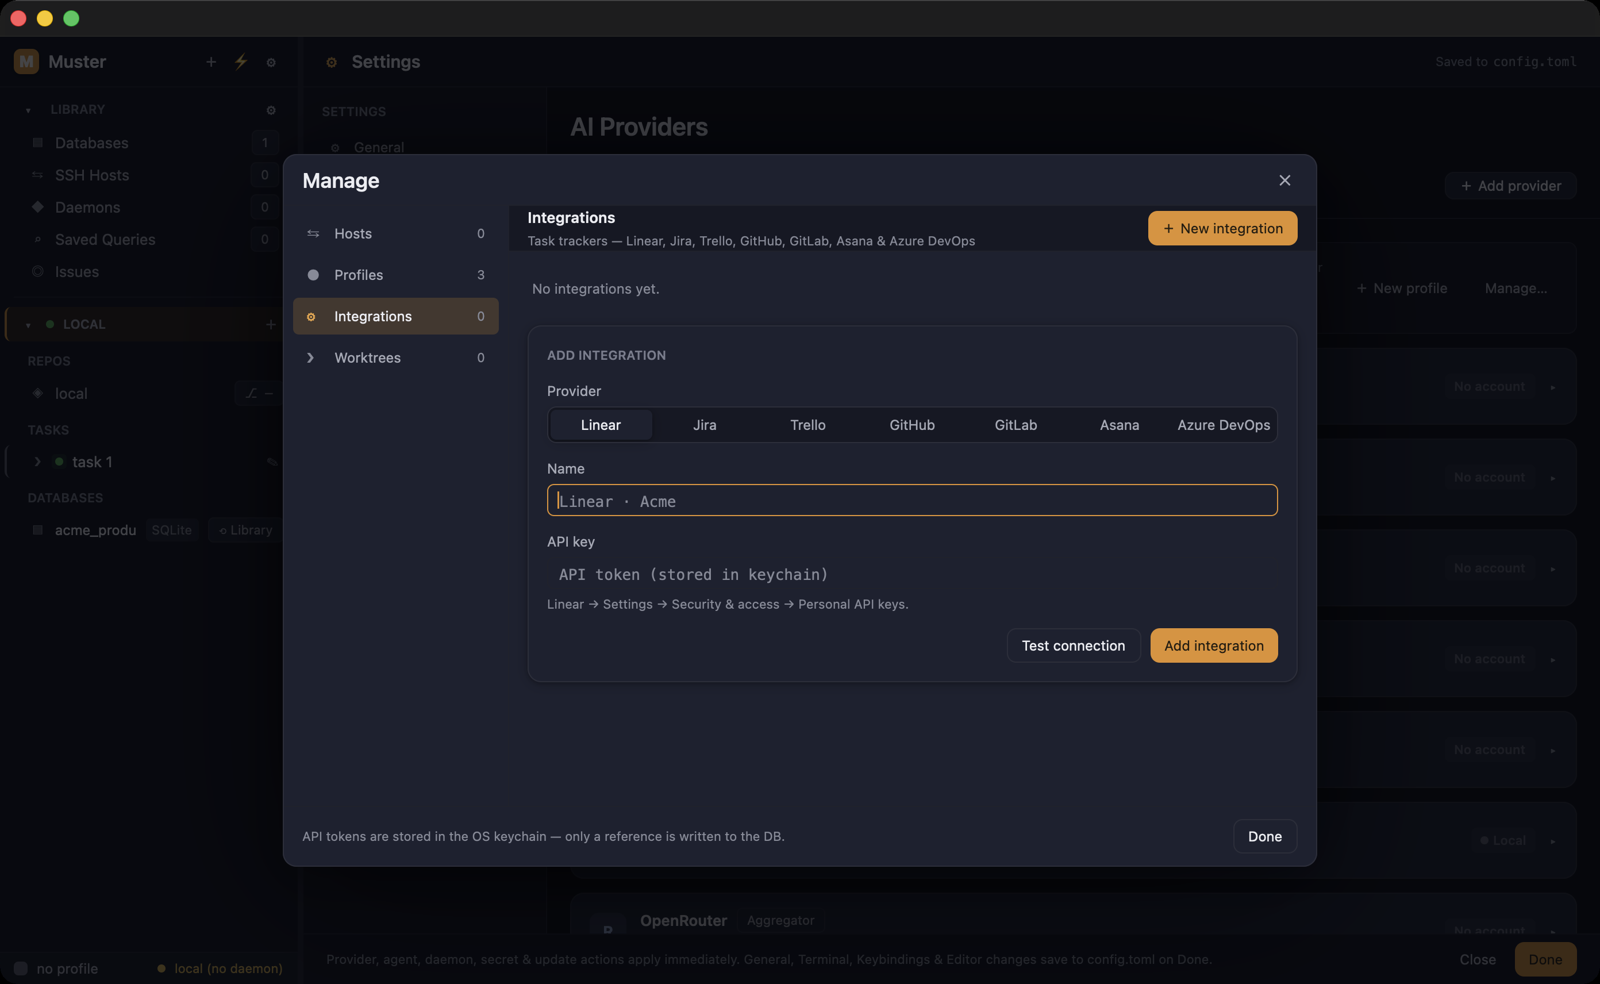Choose Asana as provider
This screenshot has width=1600, height=984.
pyautogui.click(x=1119, y=425)
